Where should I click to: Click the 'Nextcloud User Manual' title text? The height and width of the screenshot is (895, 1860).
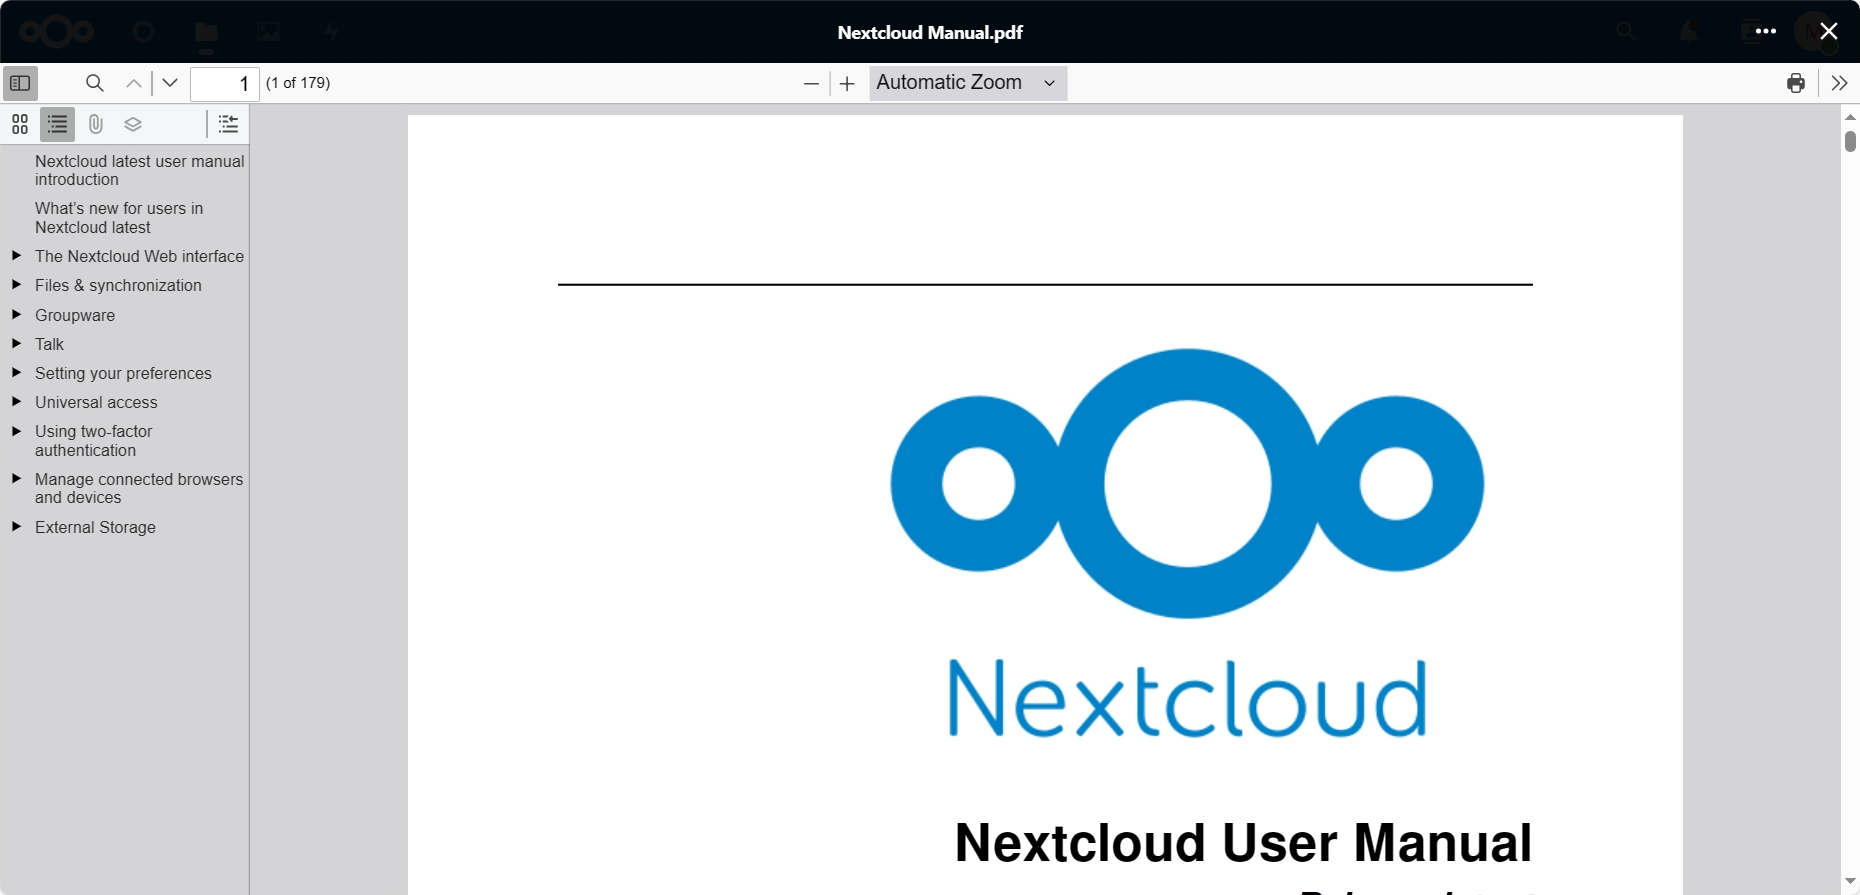1243,842
